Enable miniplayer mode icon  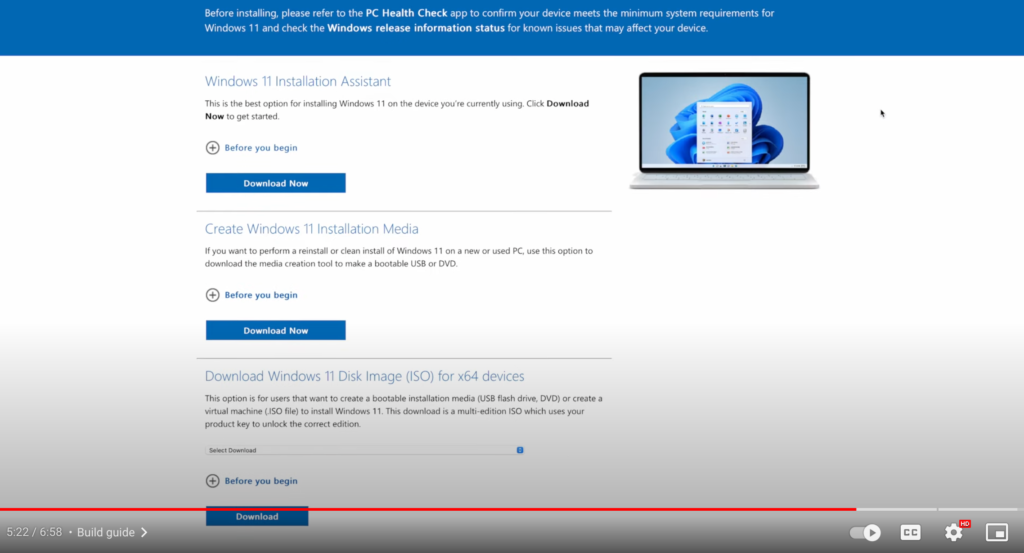tap(997, 532)
